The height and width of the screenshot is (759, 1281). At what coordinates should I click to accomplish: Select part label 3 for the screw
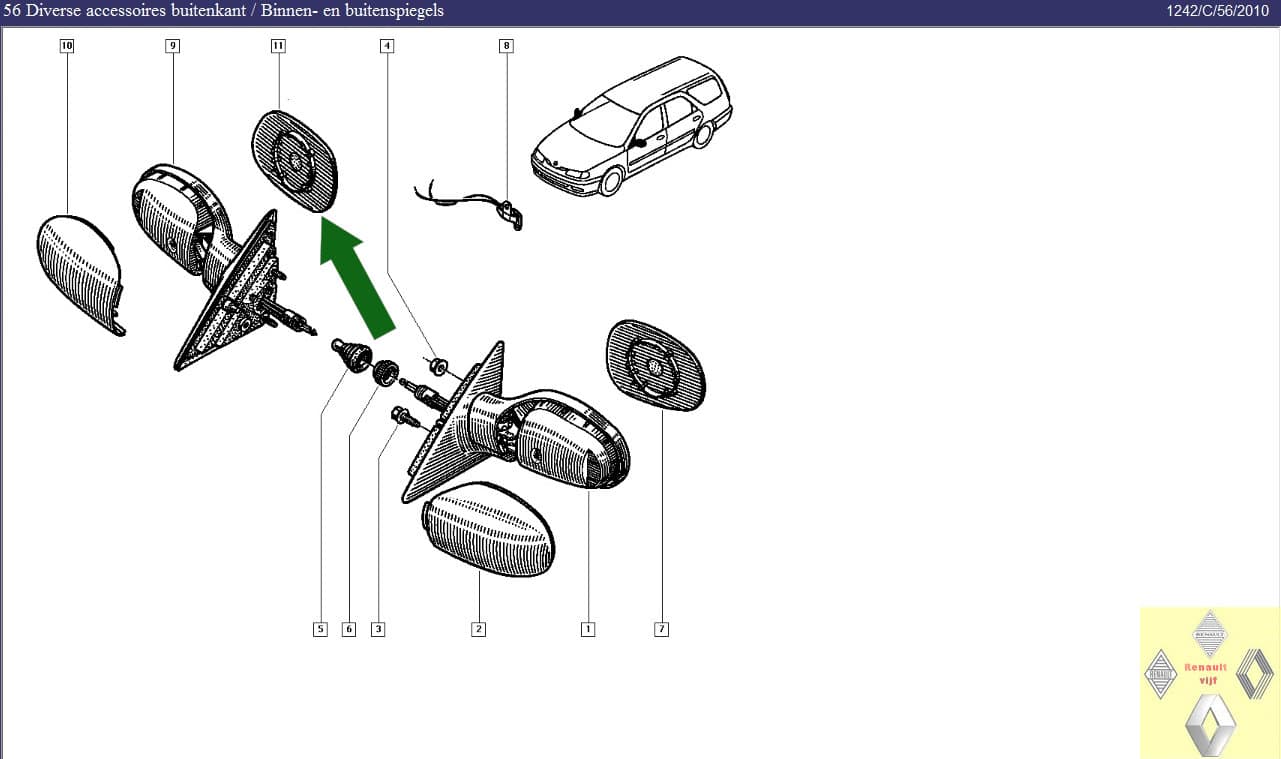click(378, 629)
